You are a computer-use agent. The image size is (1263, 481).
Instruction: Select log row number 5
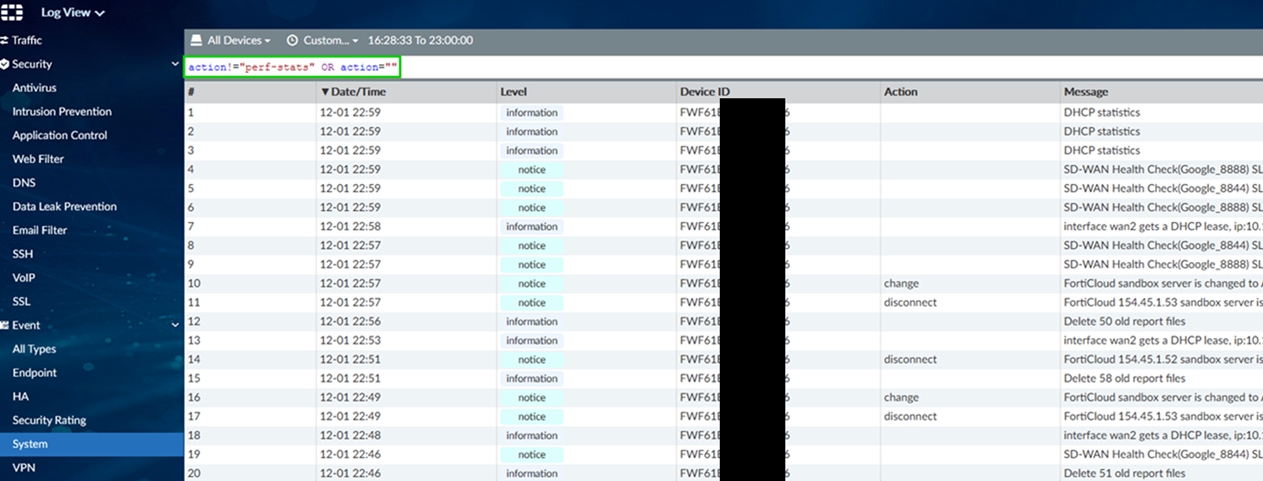point(191,189)
